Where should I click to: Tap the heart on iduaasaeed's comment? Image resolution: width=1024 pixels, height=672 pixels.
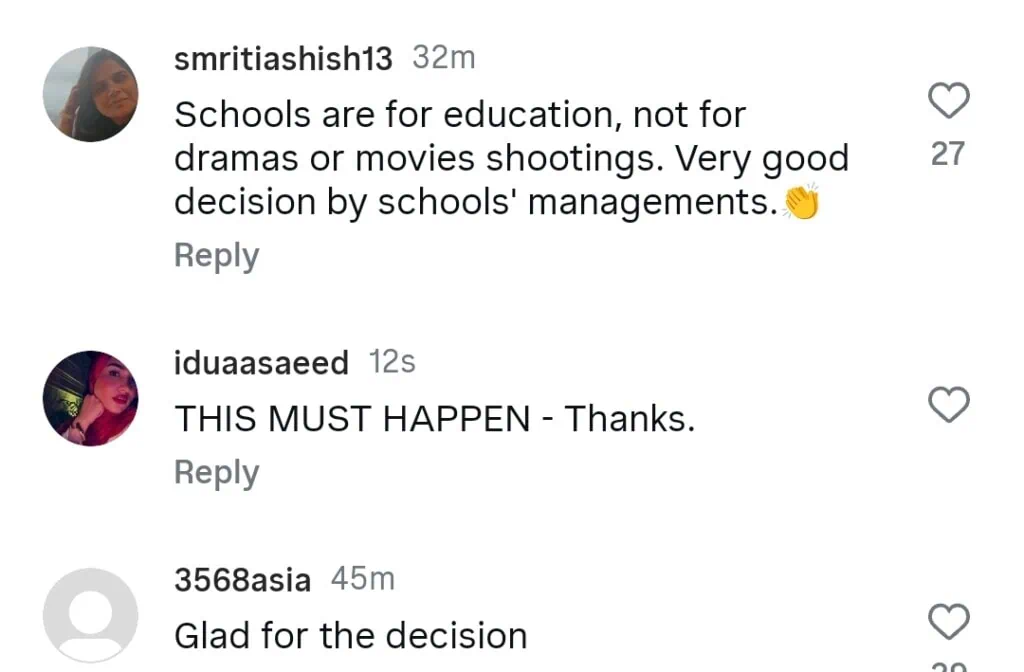point(949,405)
